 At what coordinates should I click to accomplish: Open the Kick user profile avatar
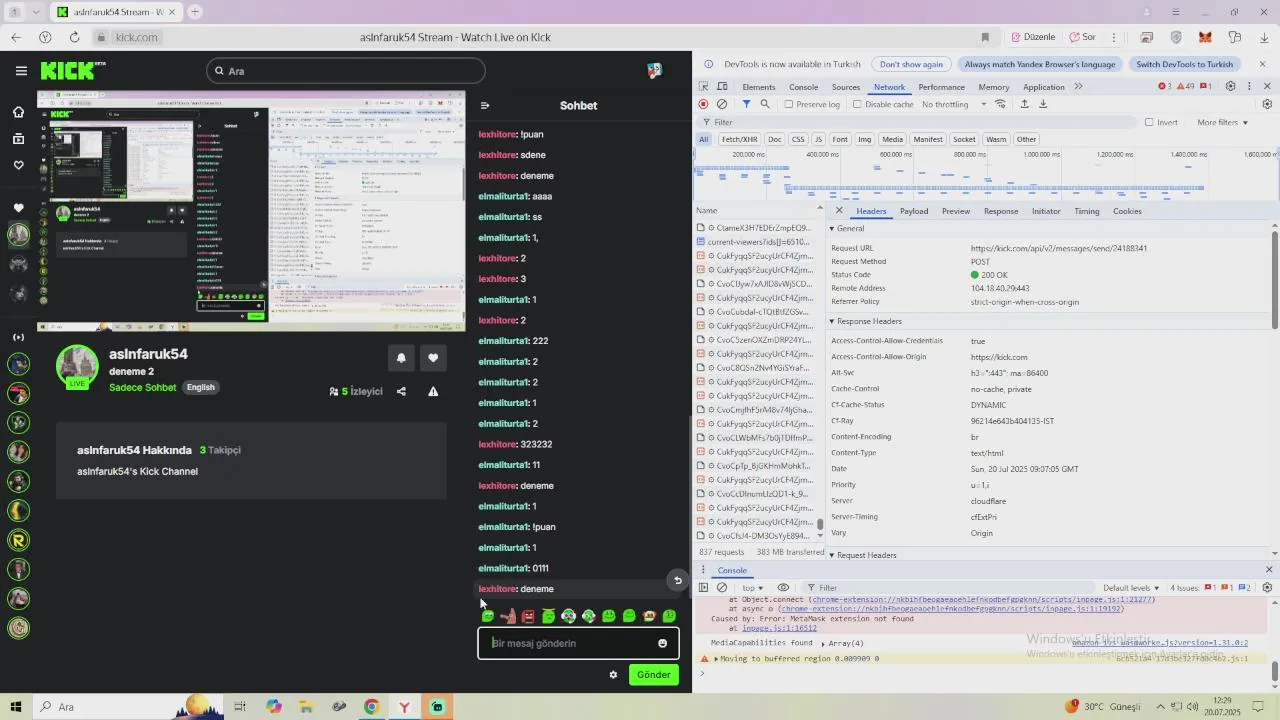(x=654, y=71)
